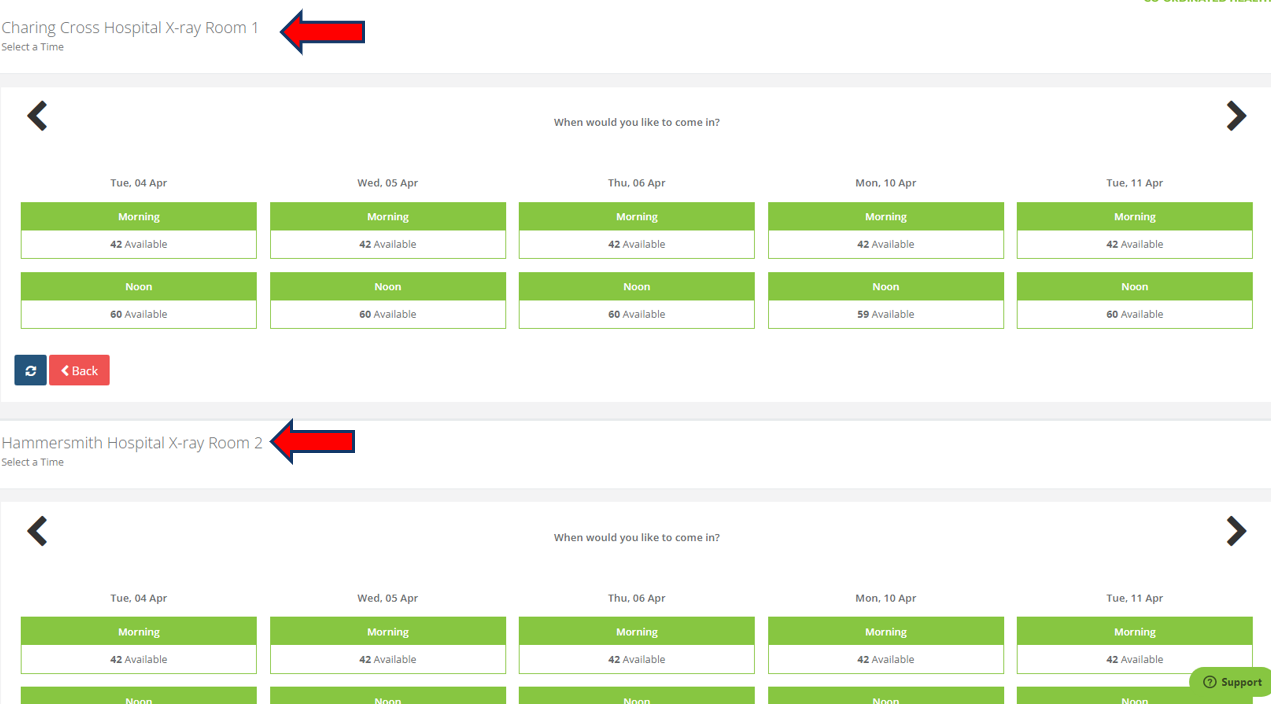Click Hammersmith 'When would you like to come in?' prompt
This screenshot has height=704, width=1271.
coord(637,537)
